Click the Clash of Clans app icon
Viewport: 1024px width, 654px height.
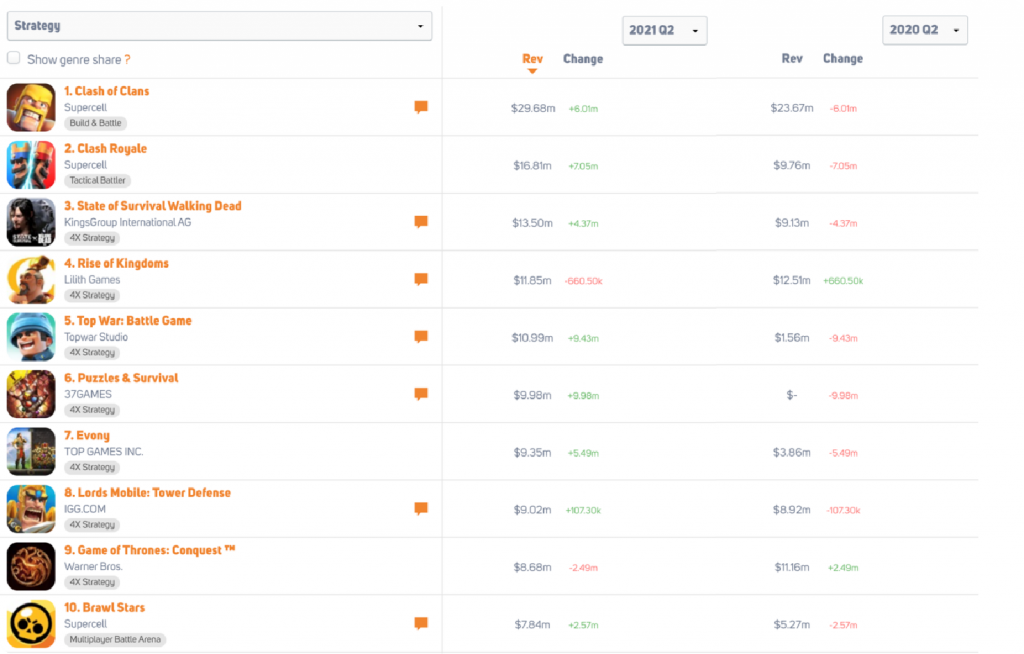click(x=31, y=107)
